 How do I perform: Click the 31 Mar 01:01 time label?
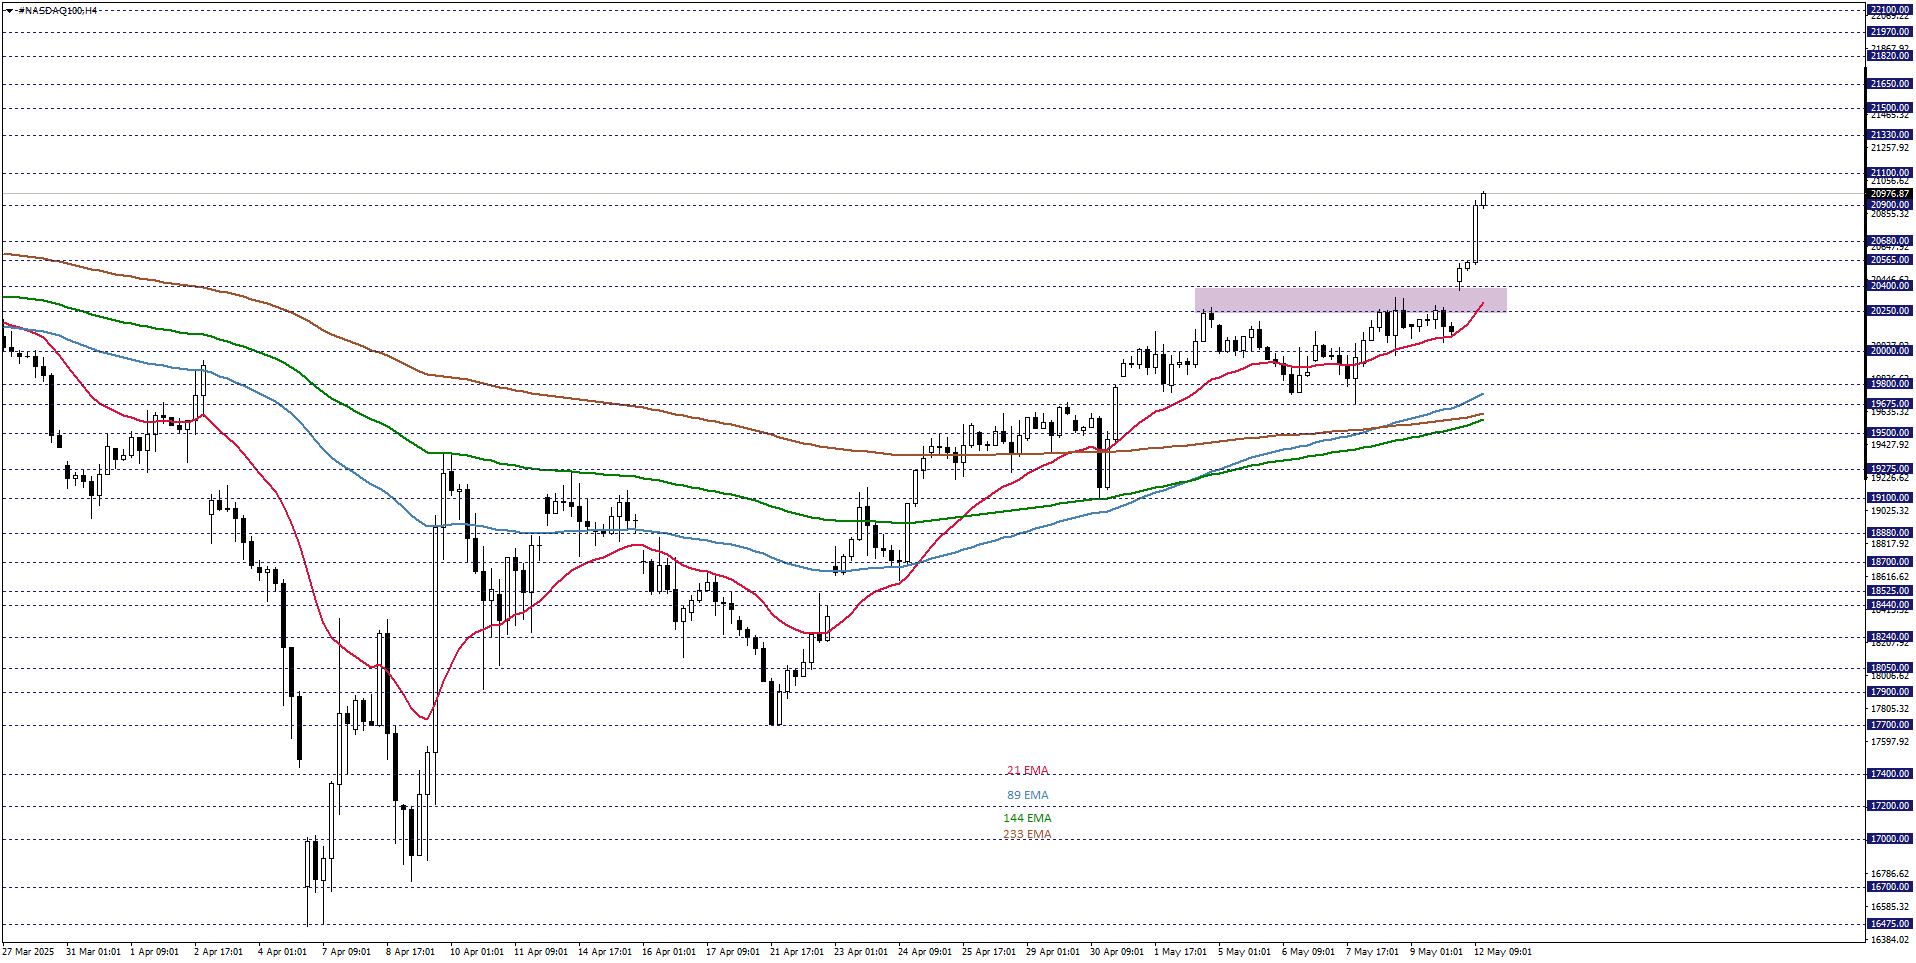93,952
